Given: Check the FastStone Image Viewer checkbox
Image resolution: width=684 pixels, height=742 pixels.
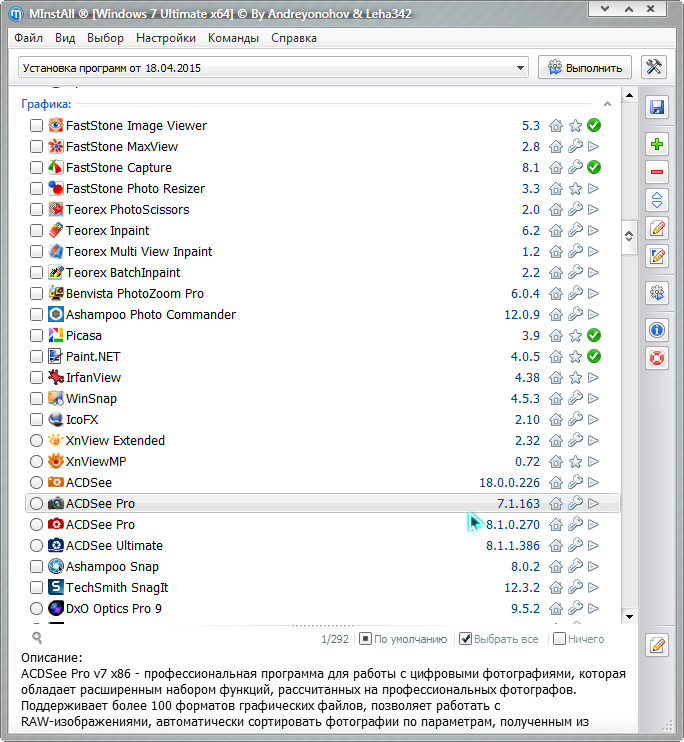Looking at the screenshot, I should click(x=36, y=125).
